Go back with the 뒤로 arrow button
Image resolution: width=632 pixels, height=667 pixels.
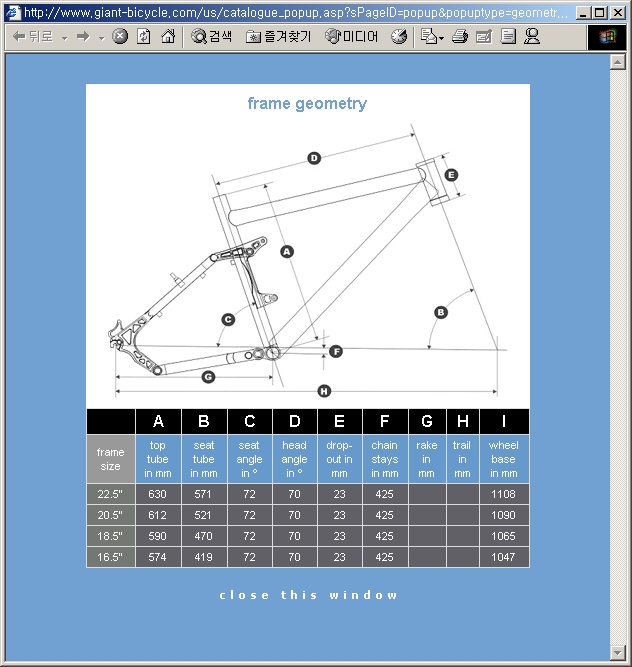(x=33, y=37)
